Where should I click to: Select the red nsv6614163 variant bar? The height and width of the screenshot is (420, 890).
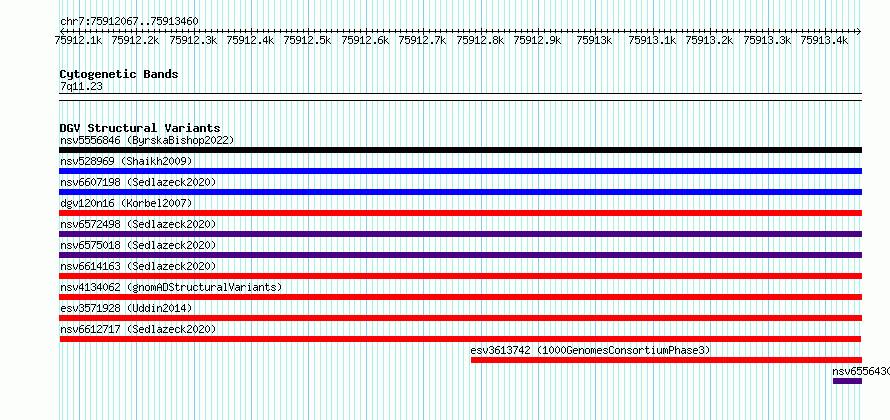(x=461, y=276)
